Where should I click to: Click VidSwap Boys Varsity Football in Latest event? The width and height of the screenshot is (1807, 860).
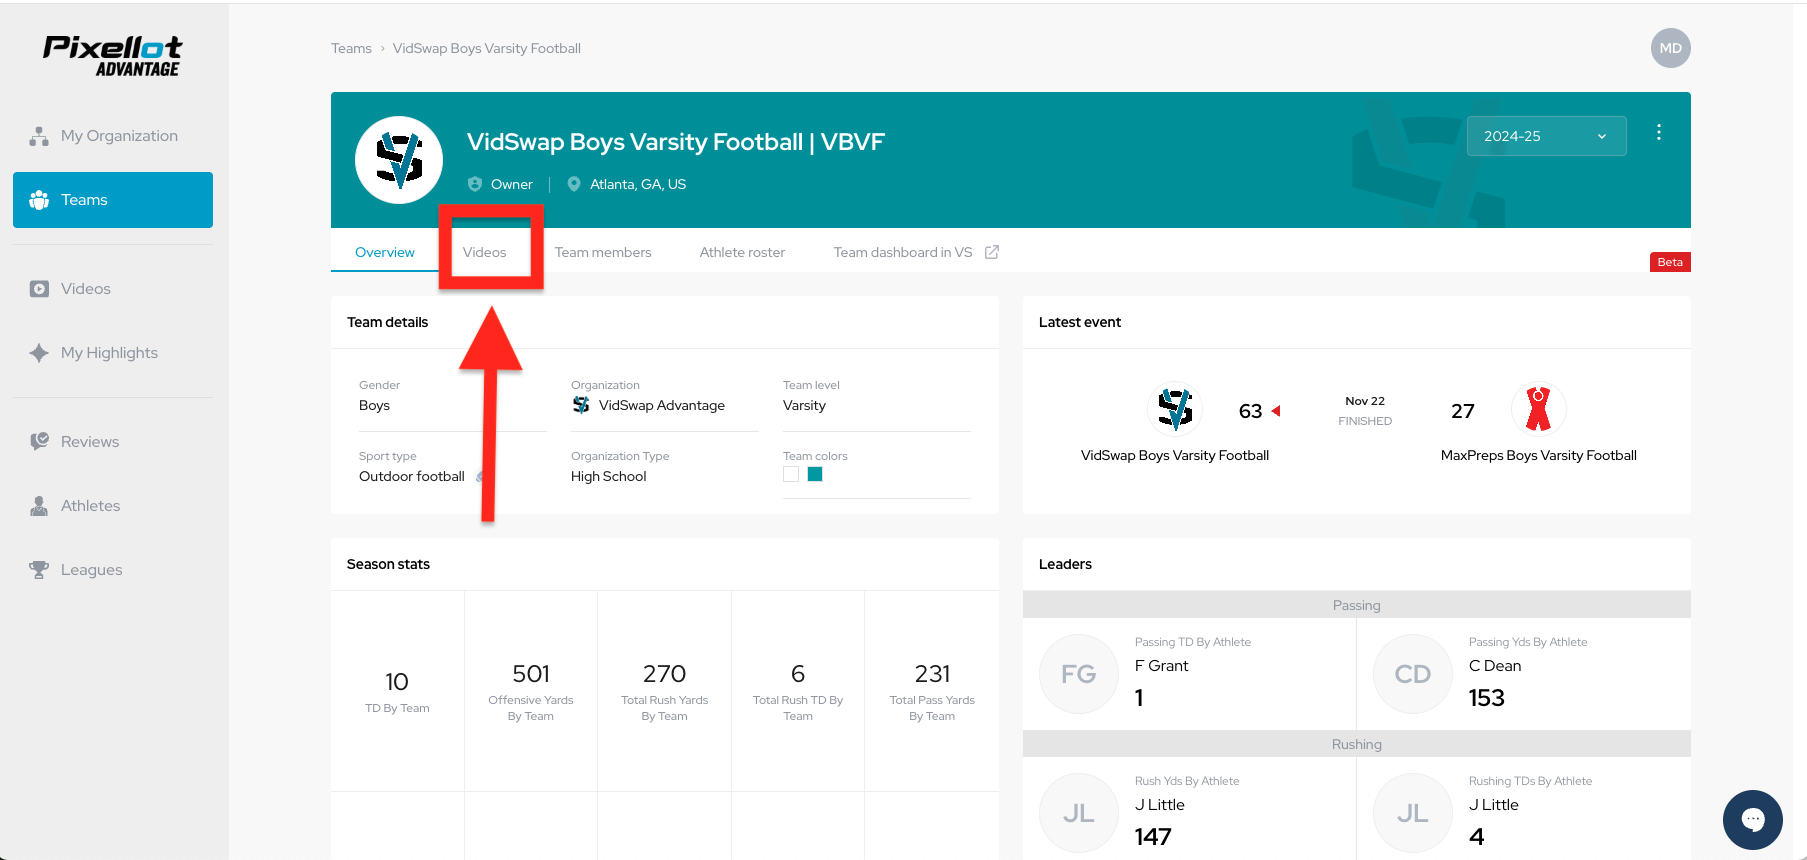tap(1175, 455)
